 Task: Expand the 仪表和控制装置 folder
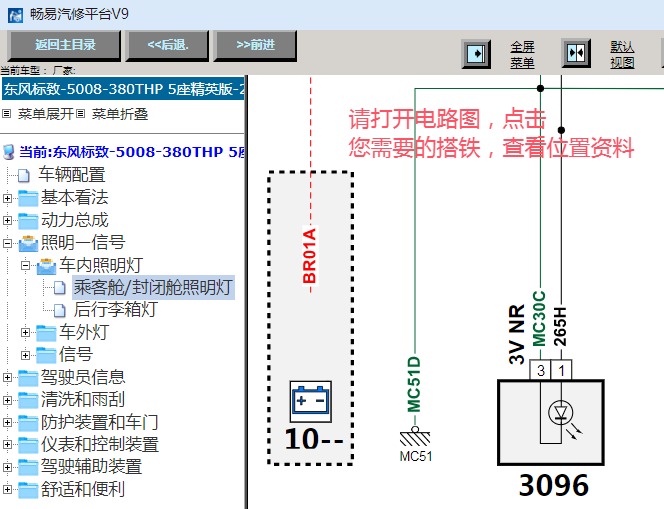click(x=7, y=444)
